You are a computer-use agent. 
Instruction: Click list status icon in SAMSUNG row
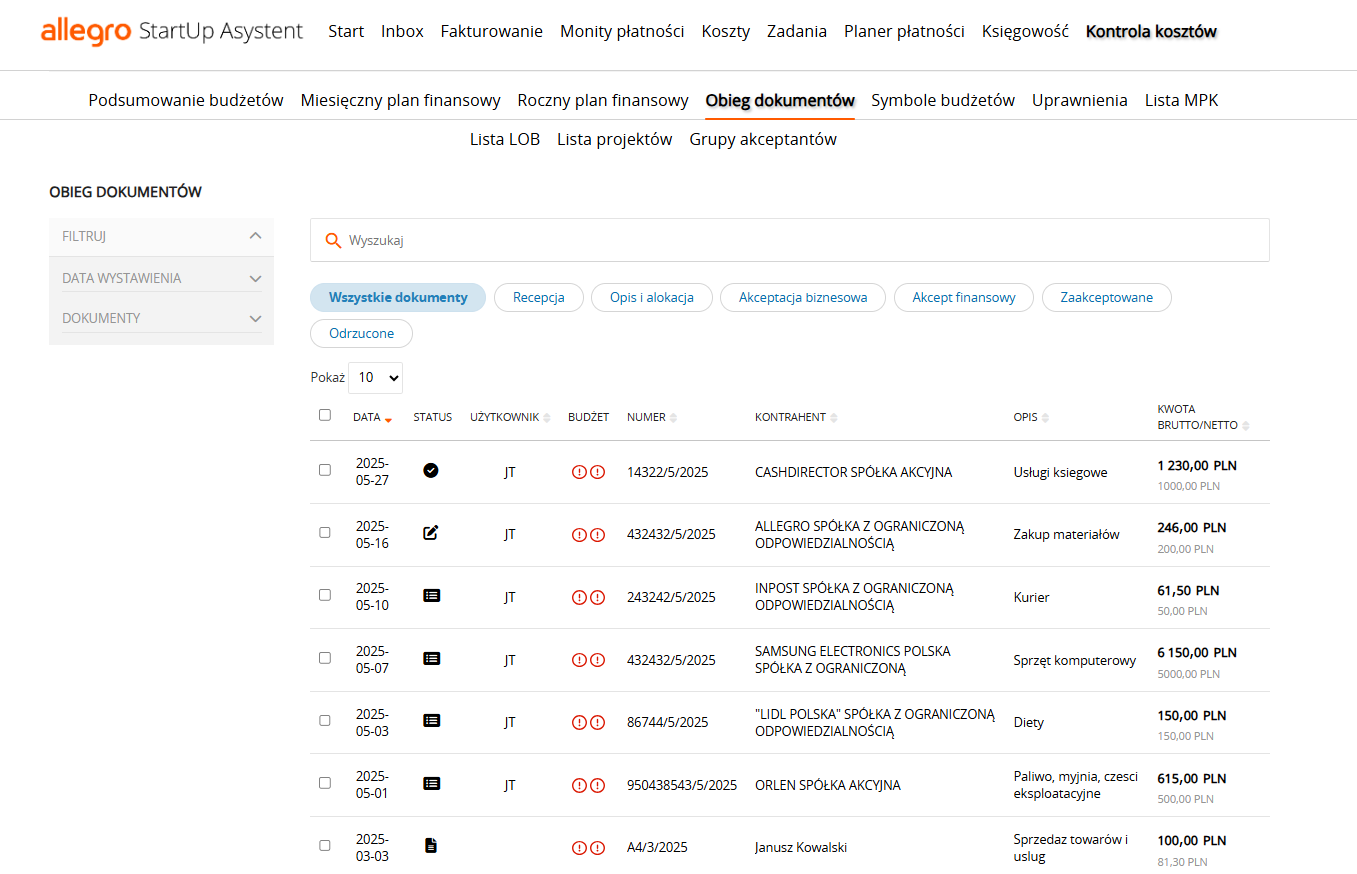tap(431, 658)
